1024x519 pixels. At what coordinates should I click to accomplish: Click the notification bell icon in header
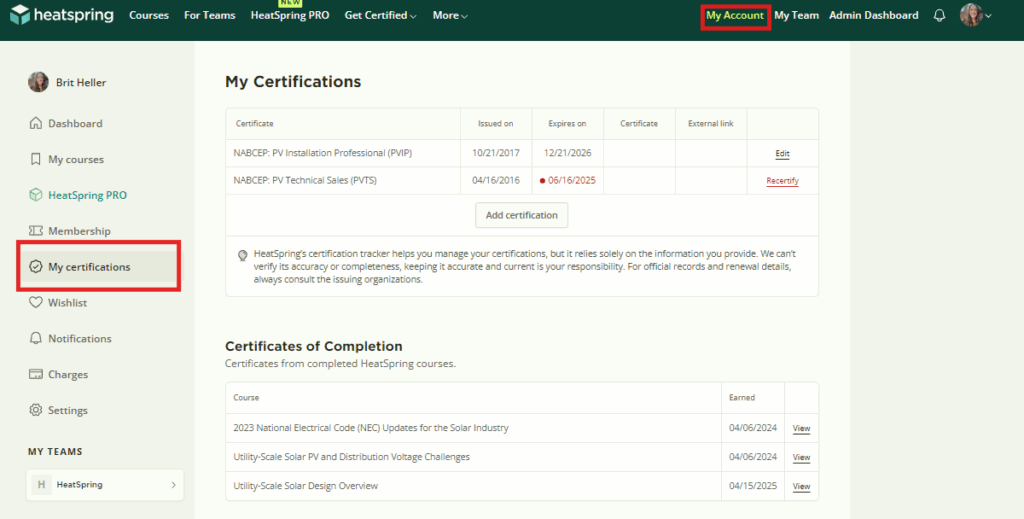point(939,16)
